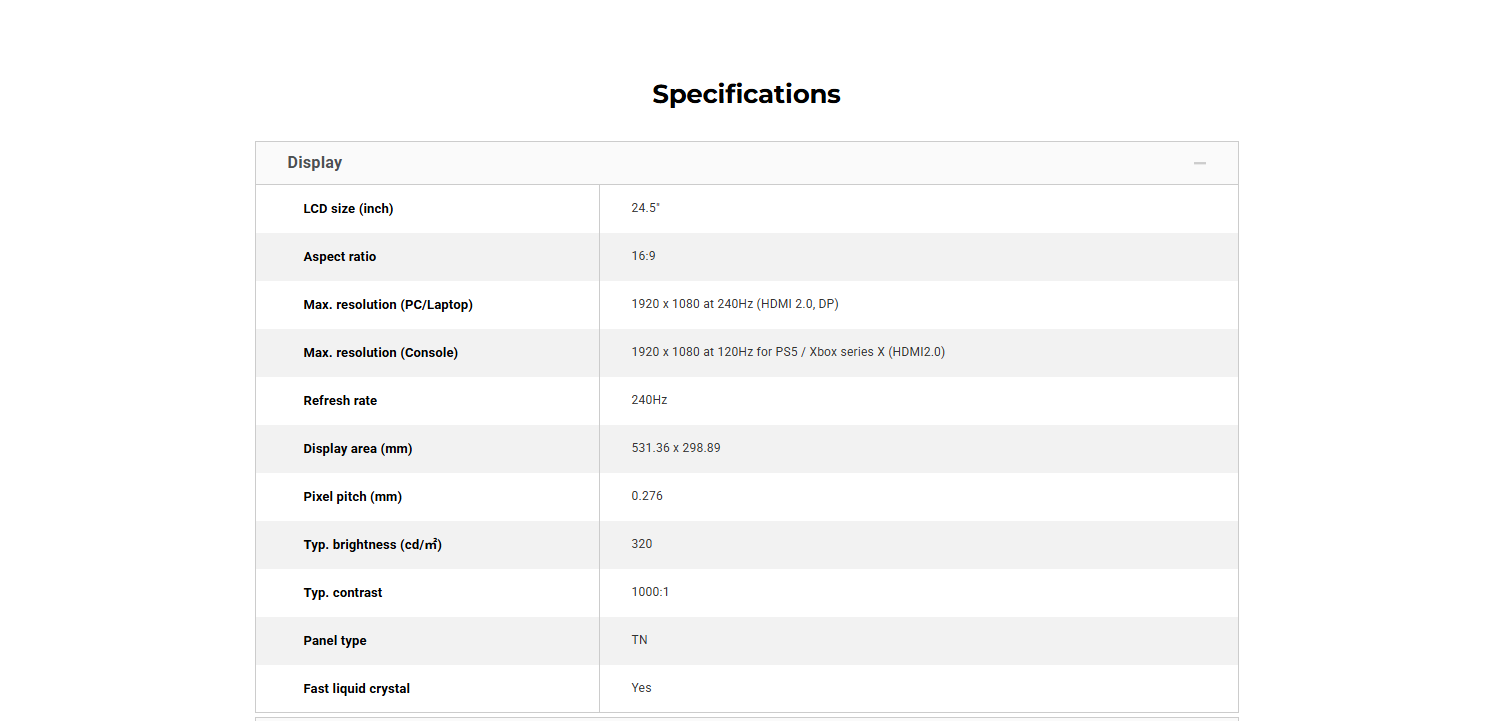The height and width of the screenshot is (721, 1485).
Task: Select the Pixel pitch (mm) label
Action: pyautogui.click(x=352, y=497)
